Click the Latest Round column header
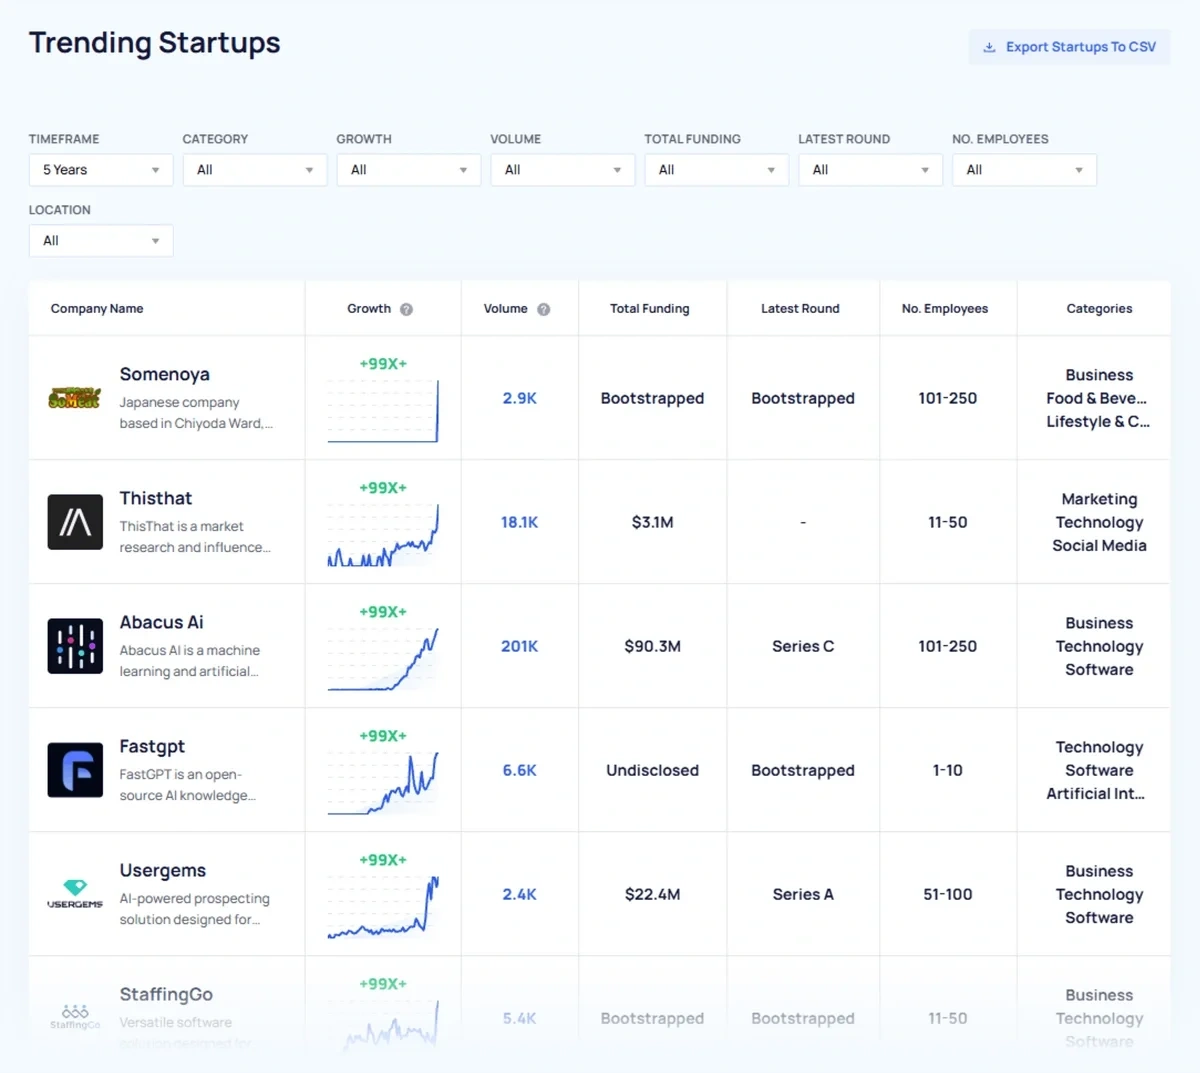Image resolution: width=1200 pixels, height=1073 pixels. point(800,309)
